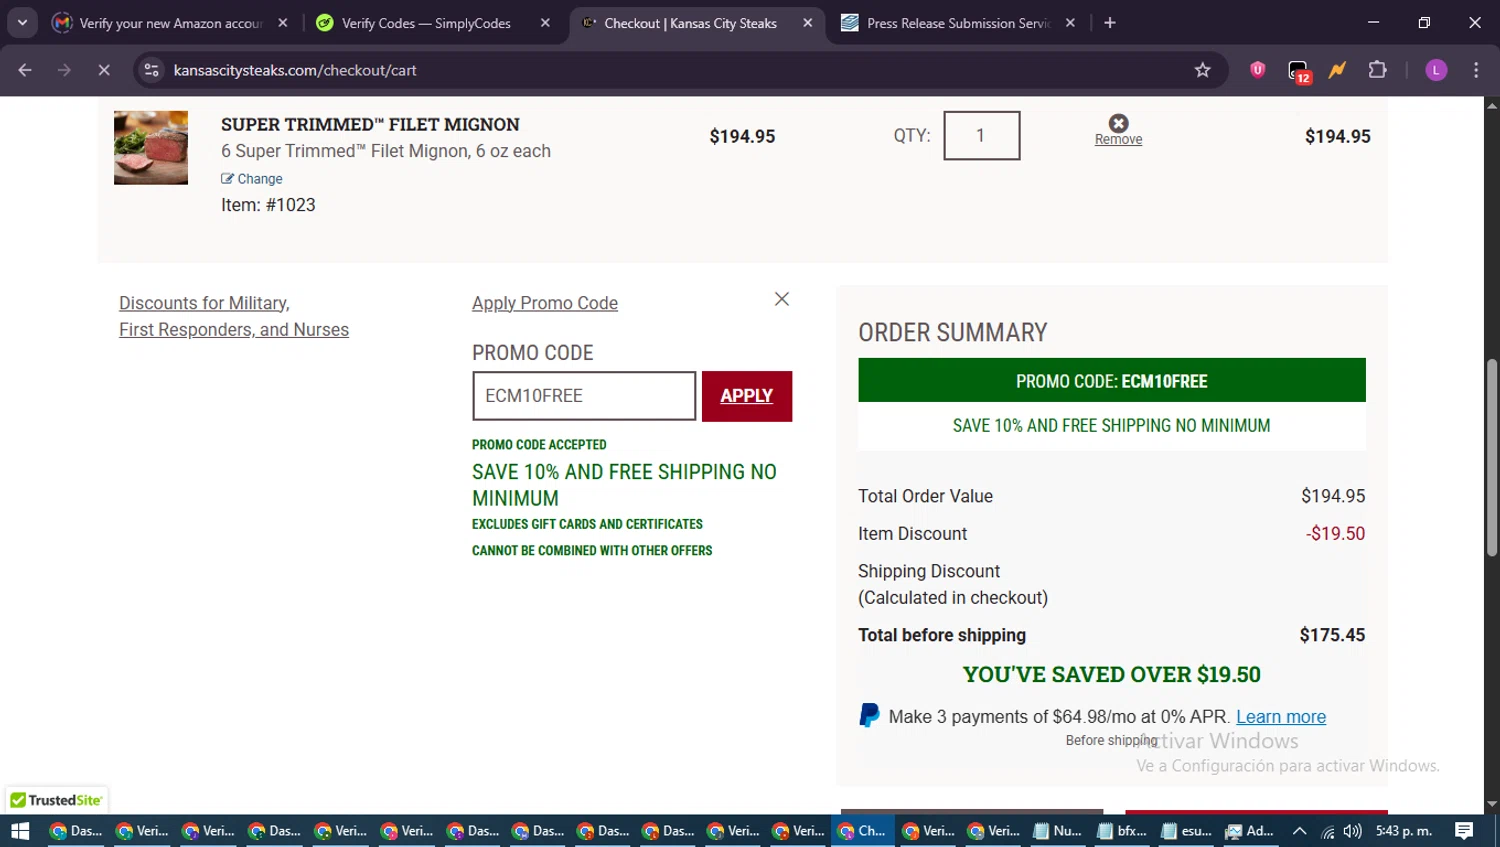
Task: Close the promo code panel with X
Action: tap(782, 299)
